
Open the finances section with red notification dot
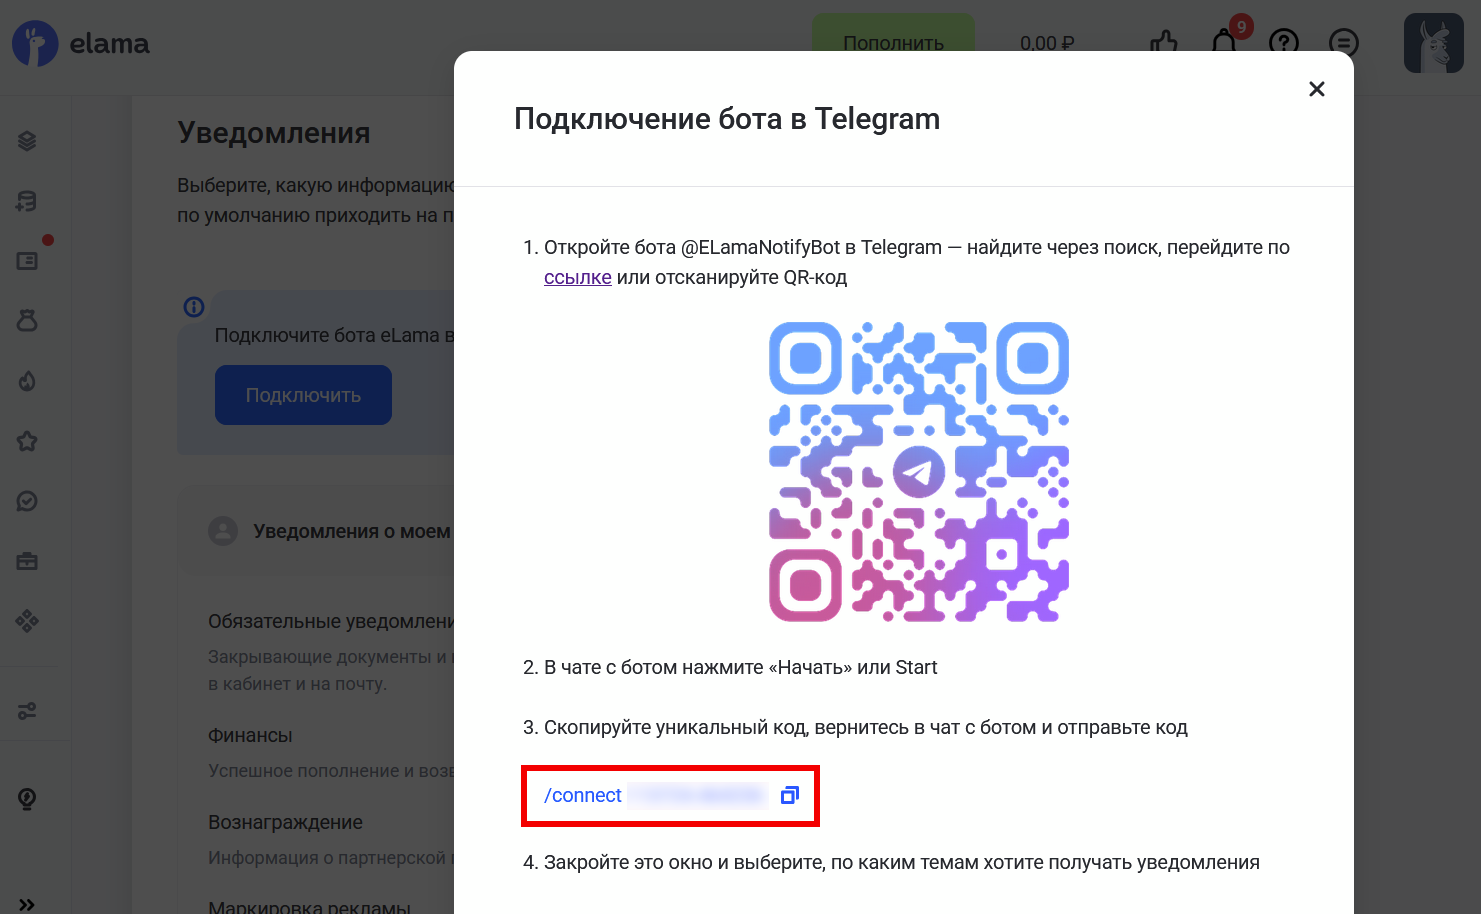click(27, 260)
